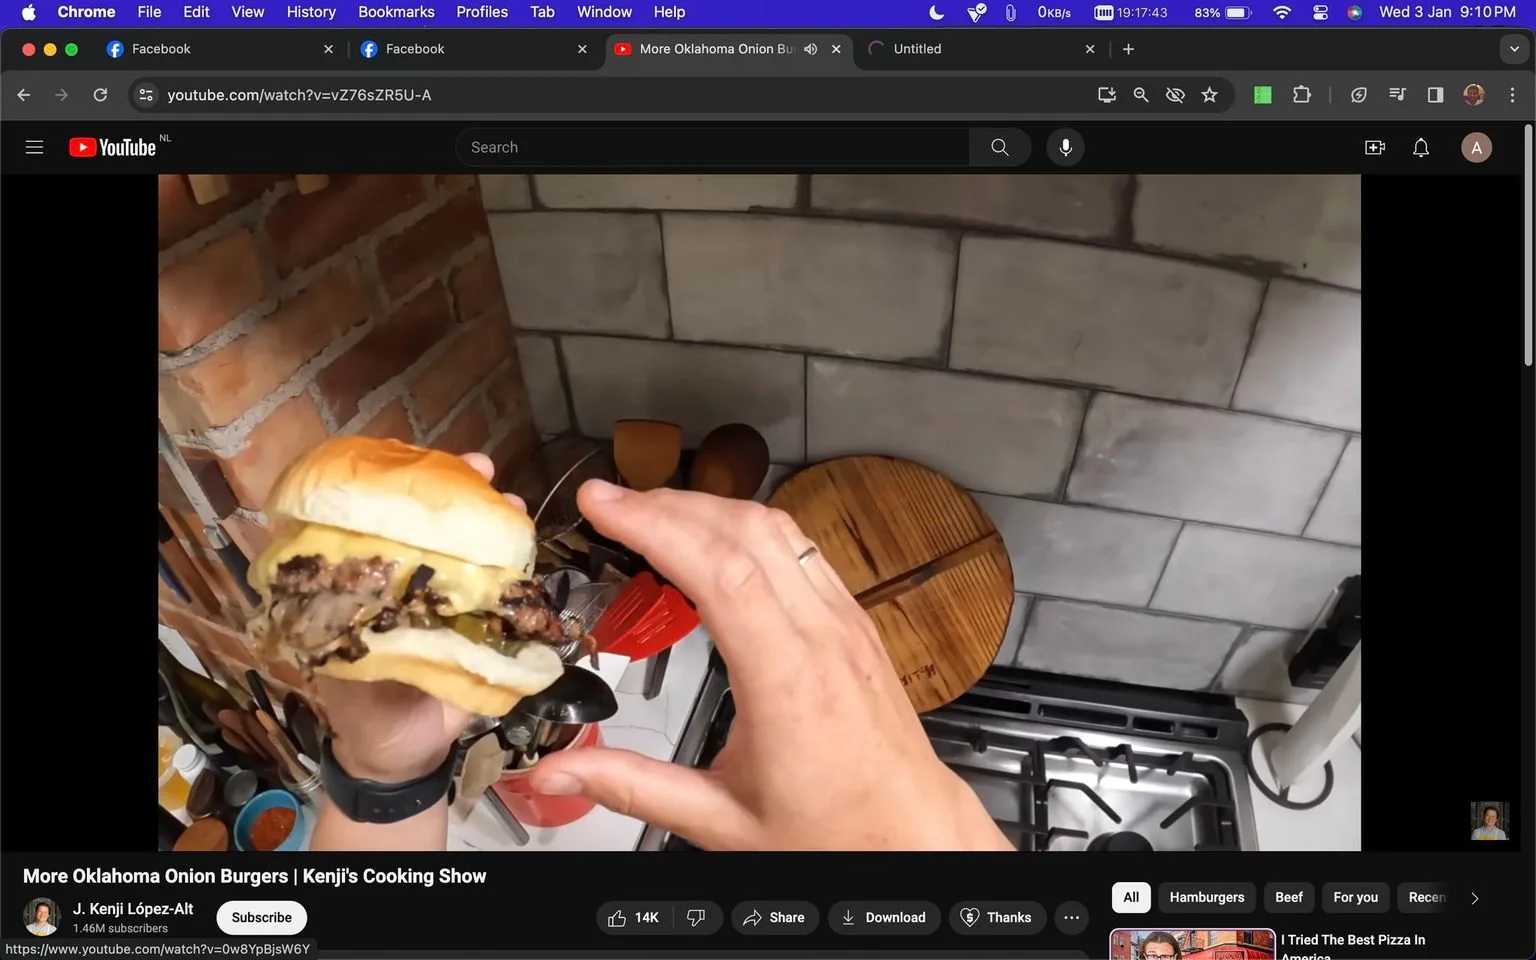Open the Bookmarks menu

396,12
